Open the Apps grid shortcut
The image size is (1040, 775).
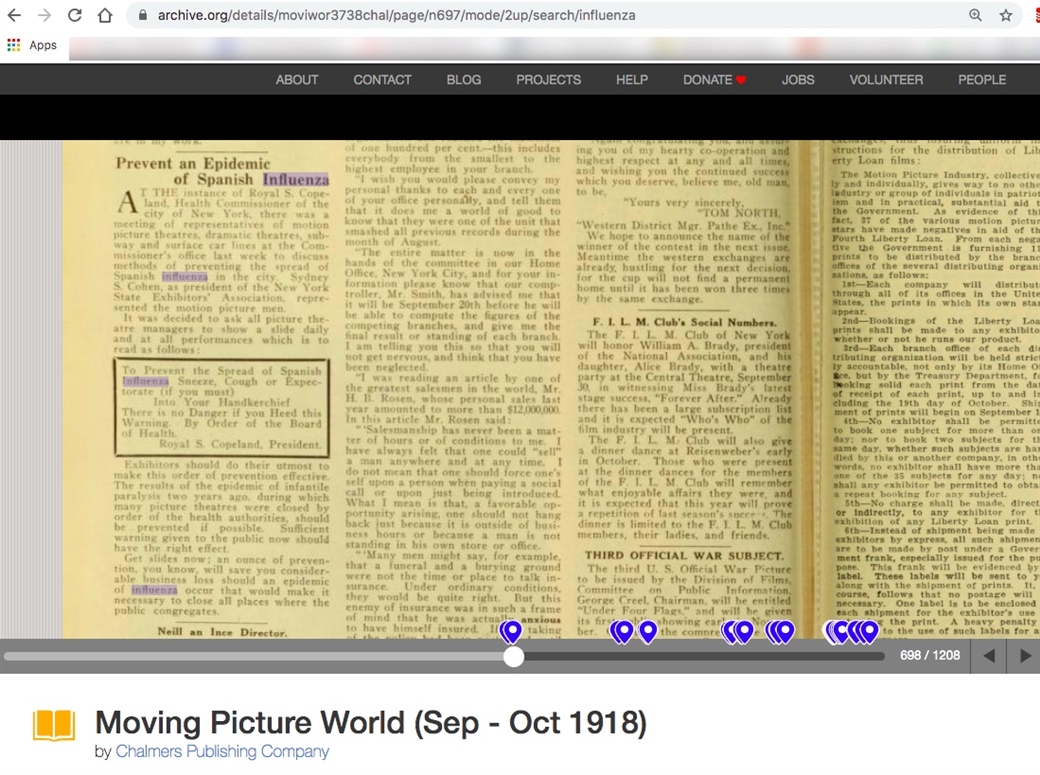click(31, 45)
